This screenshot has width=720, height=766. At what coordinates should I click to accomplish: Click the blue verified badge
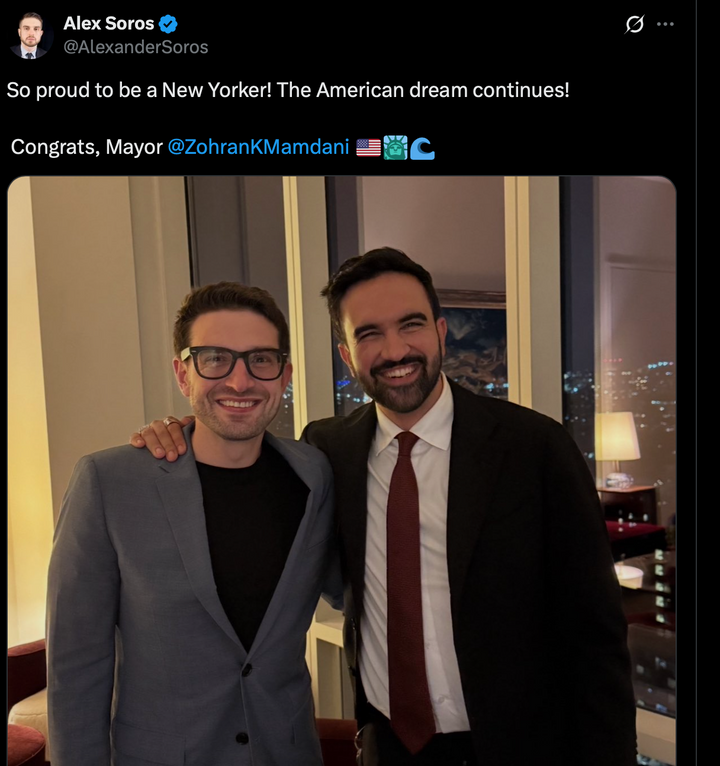coord(169,24)
